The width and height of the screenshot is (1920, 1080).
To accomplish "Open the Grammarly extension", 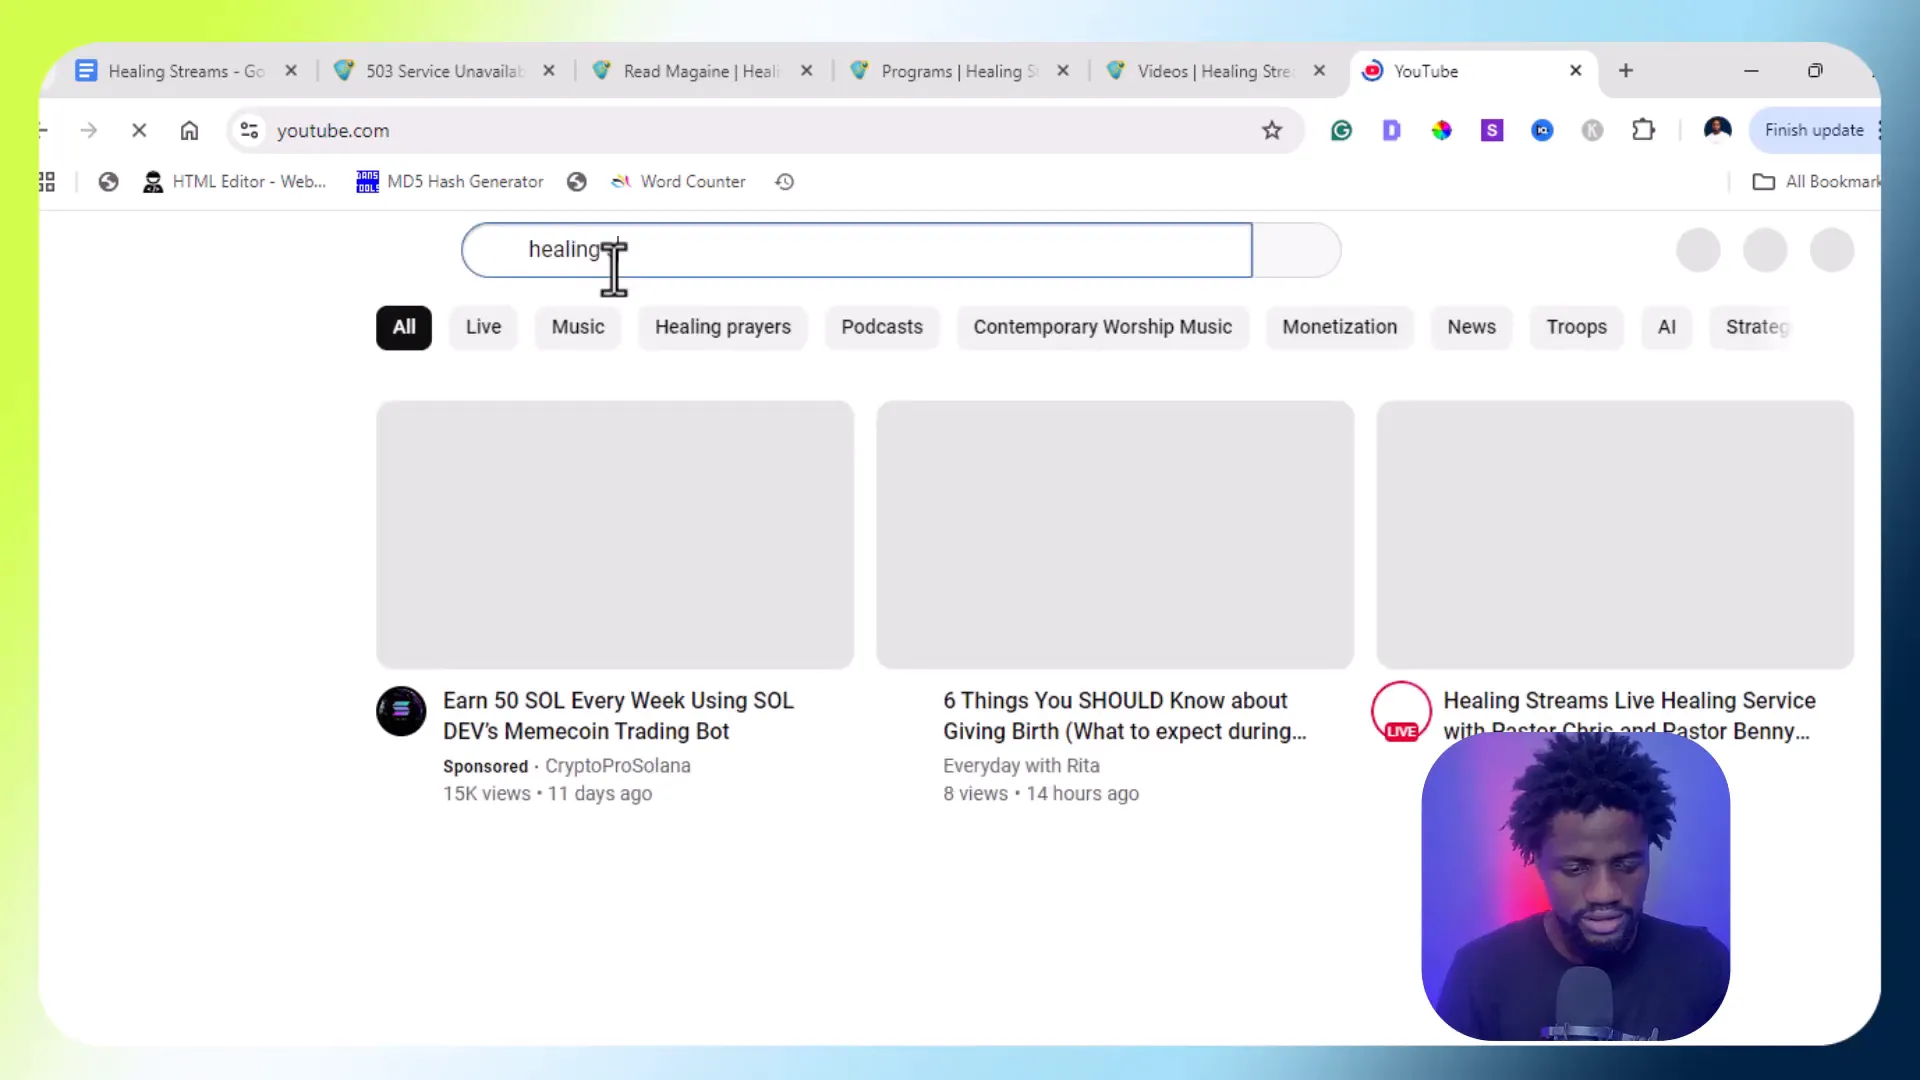I will tap(1342, 130).
